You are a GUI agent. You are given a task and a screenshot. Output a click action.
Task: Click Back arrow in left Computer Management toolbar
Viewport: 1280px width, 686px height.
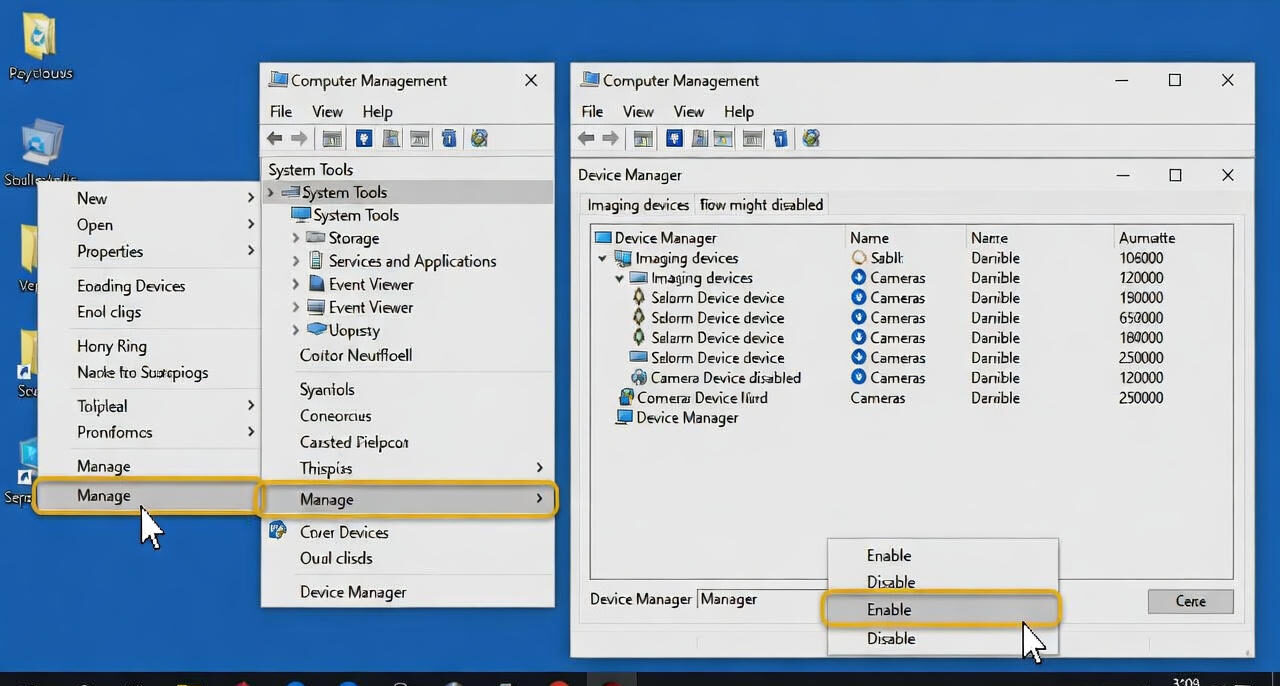tap(275, 139)
